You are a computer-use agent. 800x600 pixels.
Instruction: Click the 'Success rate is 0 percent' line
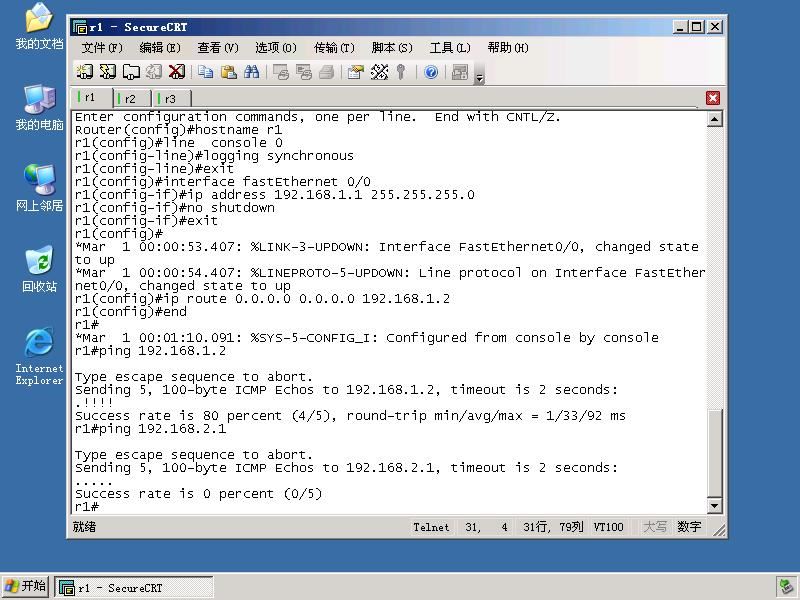pos(198,494)
